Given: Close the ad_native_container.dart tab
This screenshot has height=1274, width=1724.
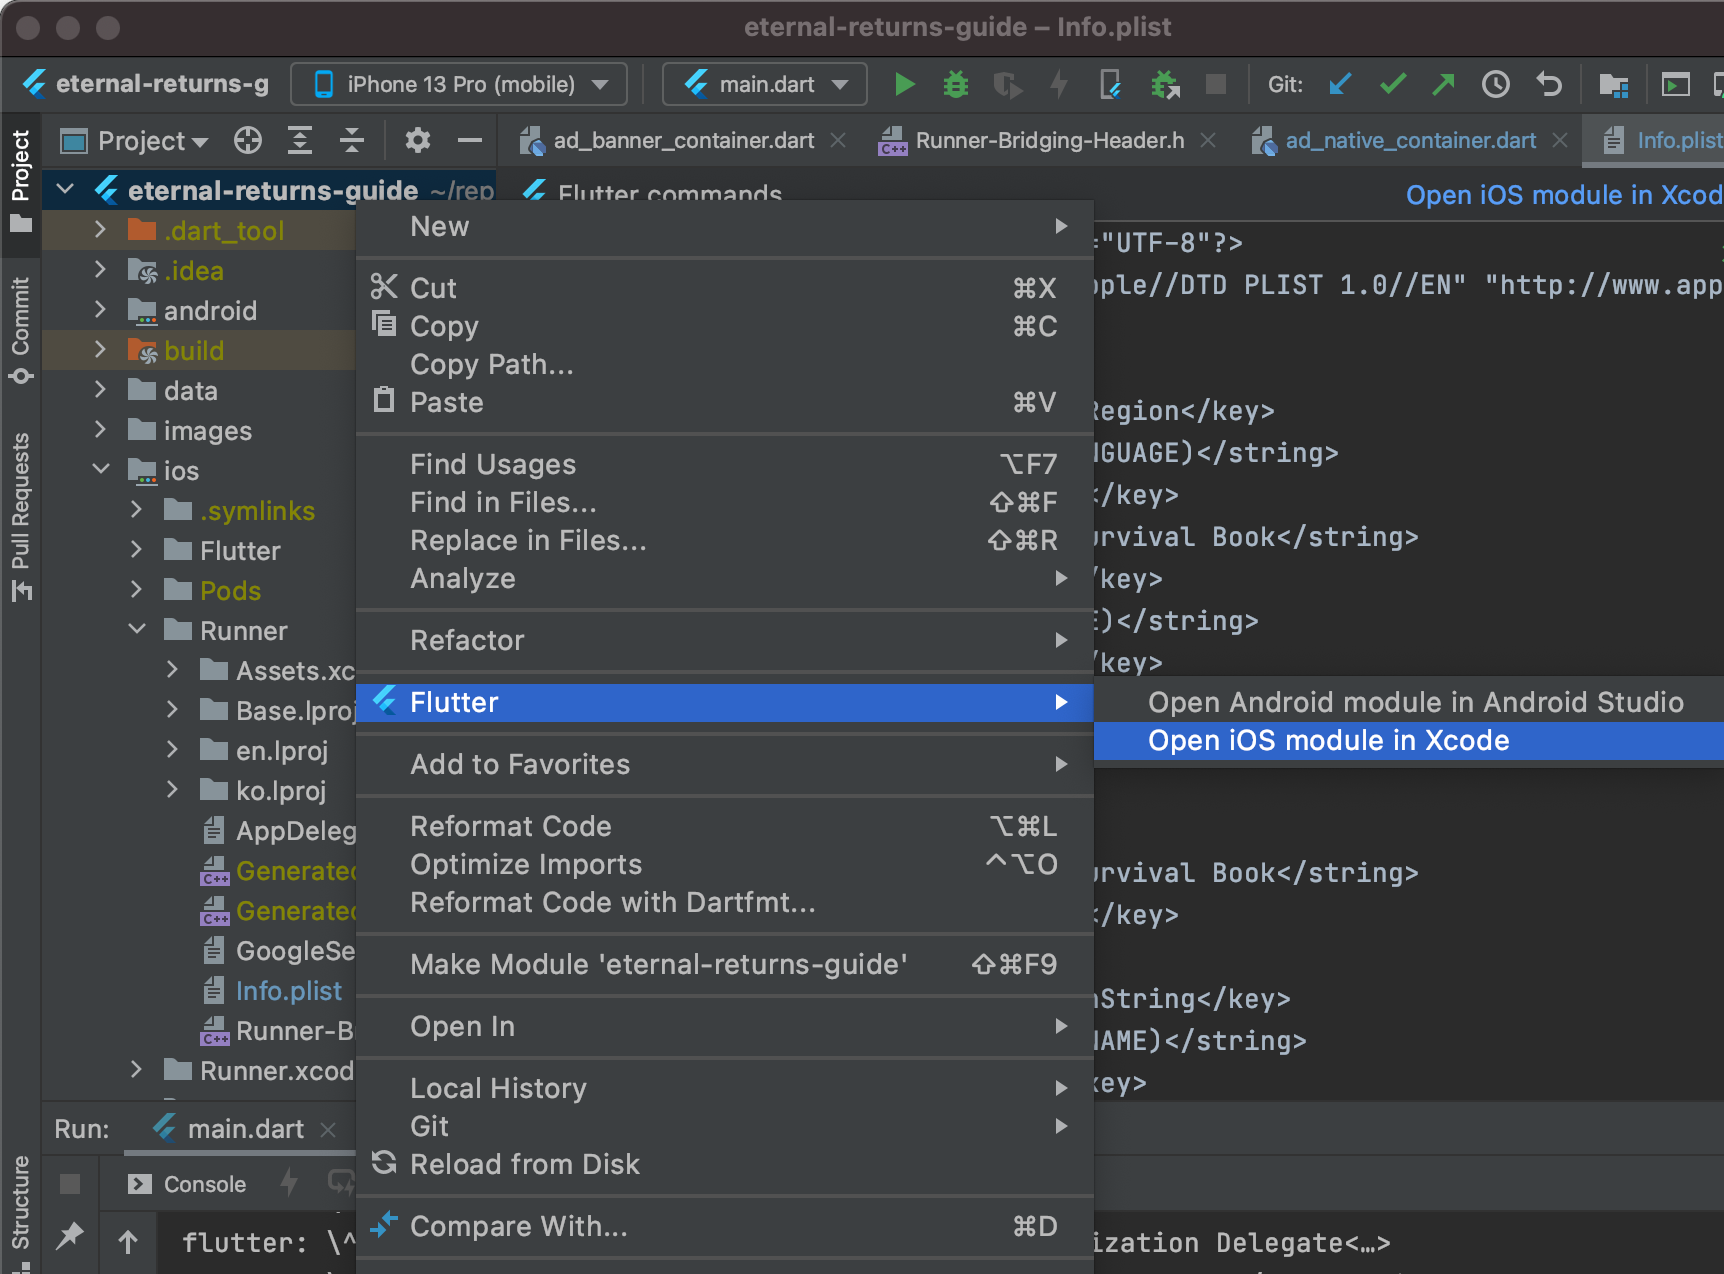Looking at the screenshot, I should (x=1560, y=141).
